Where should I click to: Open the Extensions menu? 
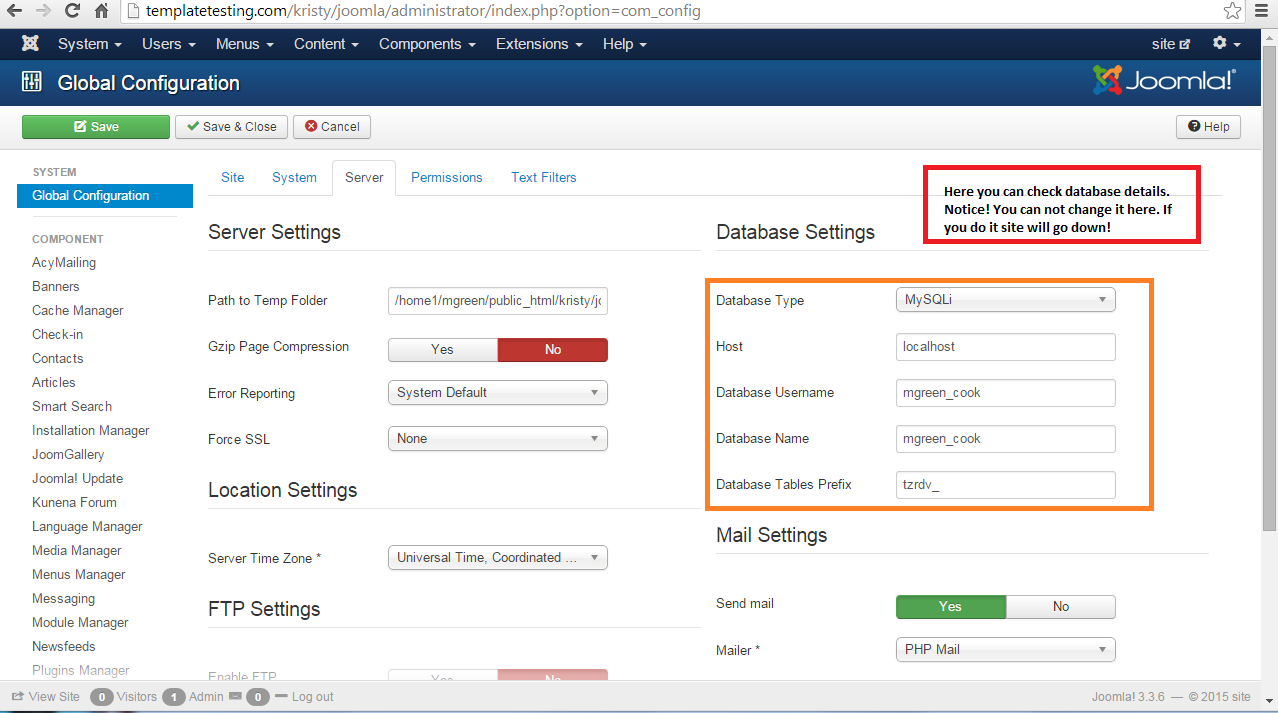[539, 44]
